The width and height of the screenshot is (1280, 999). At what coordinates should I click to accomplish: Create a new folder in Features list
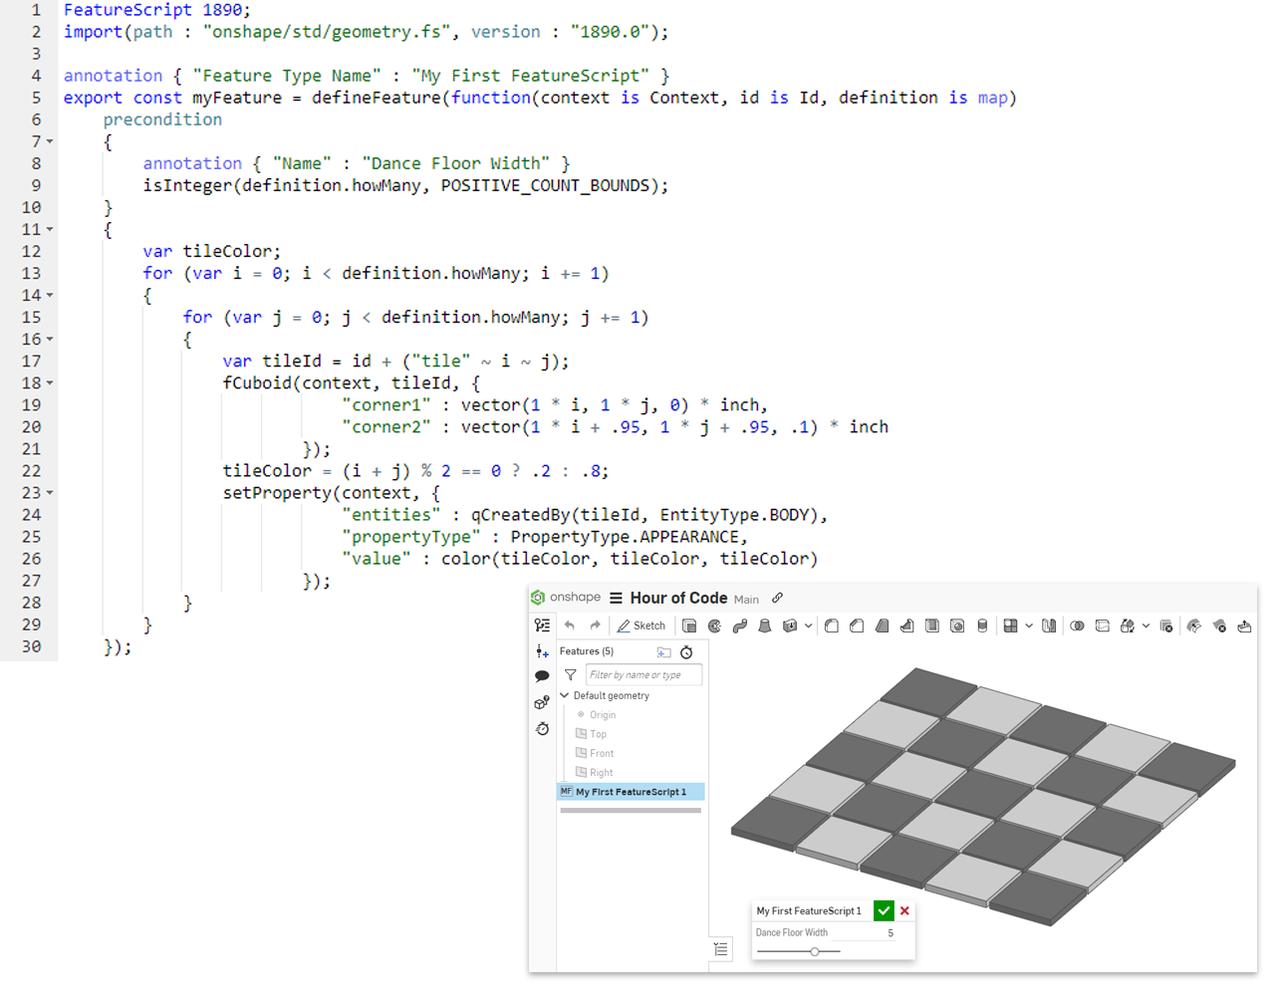[663, 652]
